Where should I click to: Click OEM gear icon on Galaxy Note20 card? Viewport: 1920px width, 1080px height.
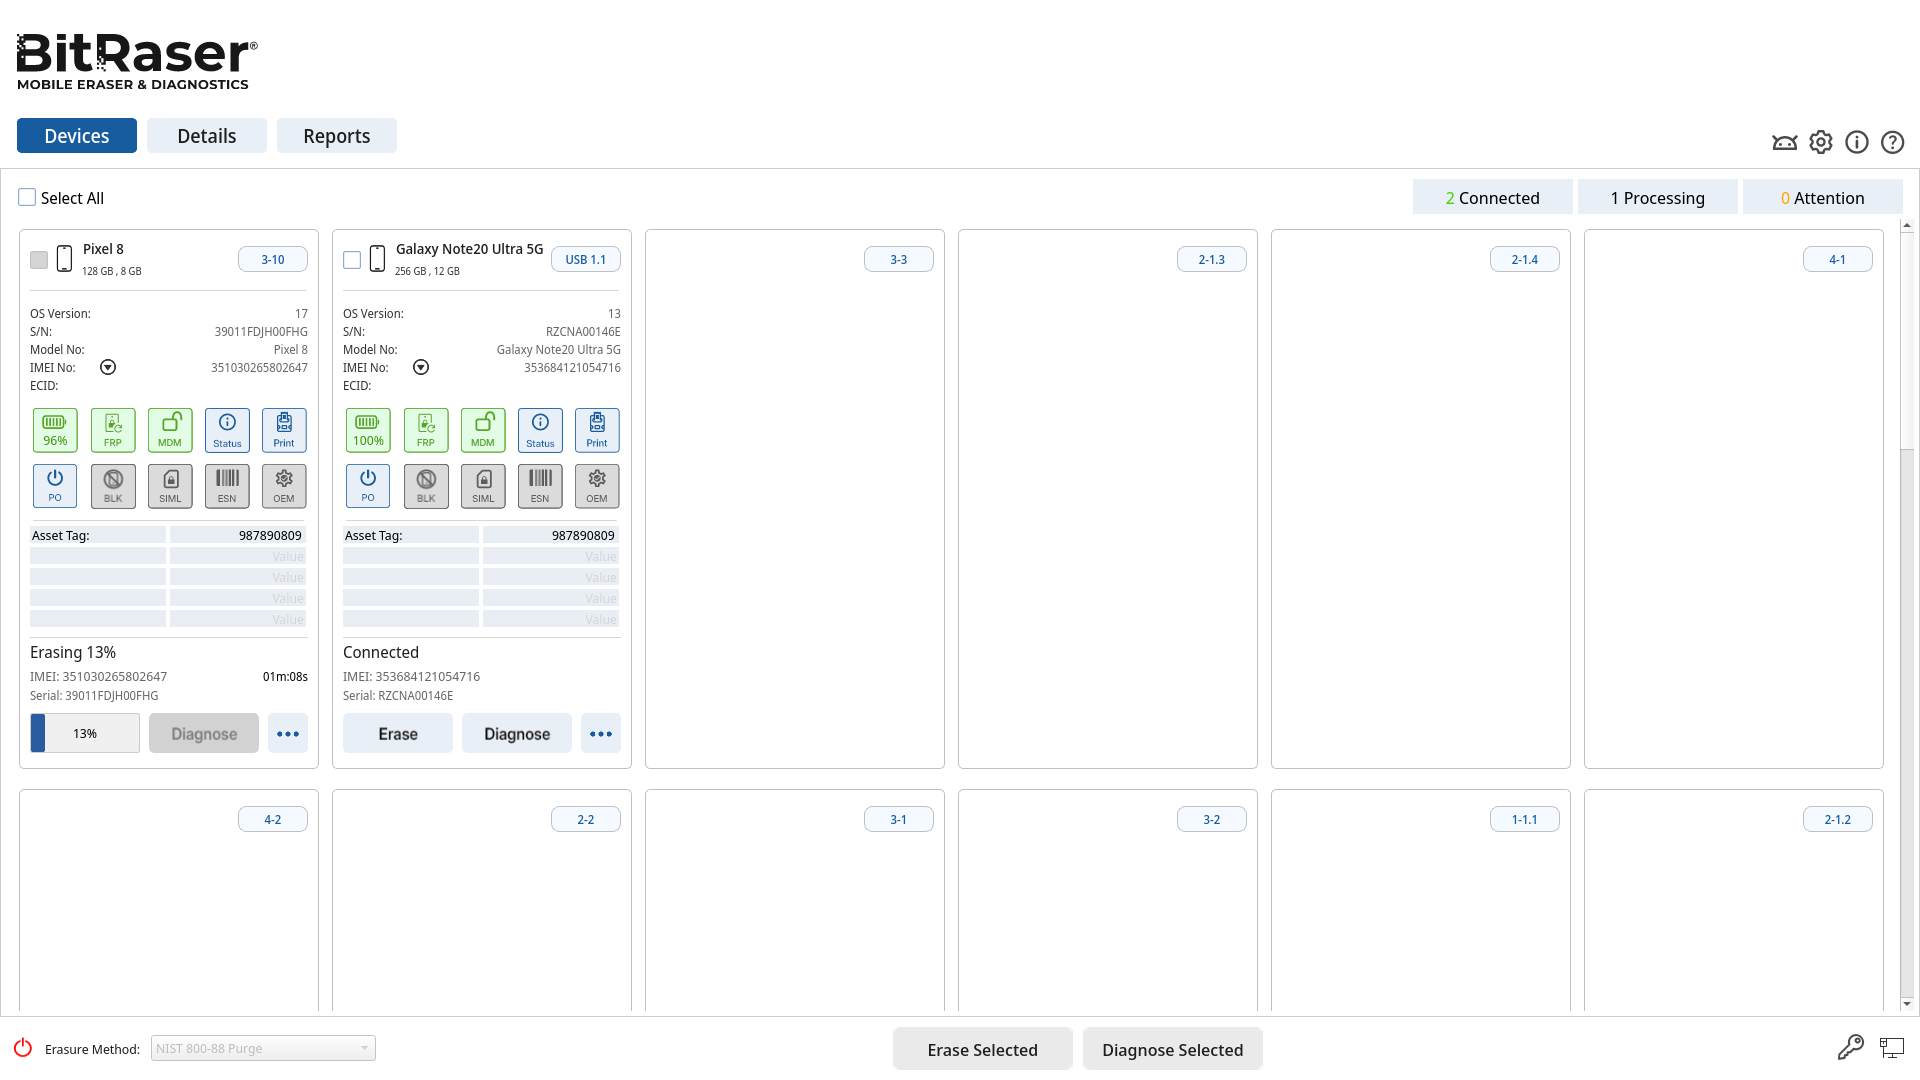[597, 486]
